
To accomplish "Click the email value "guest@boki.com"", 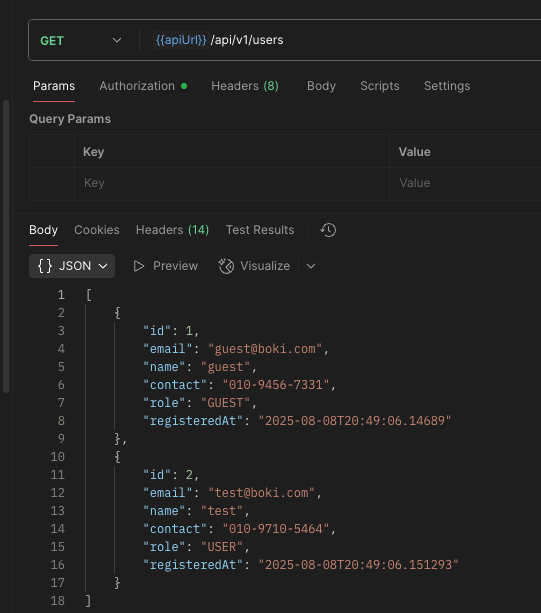I will coord(265,349).
